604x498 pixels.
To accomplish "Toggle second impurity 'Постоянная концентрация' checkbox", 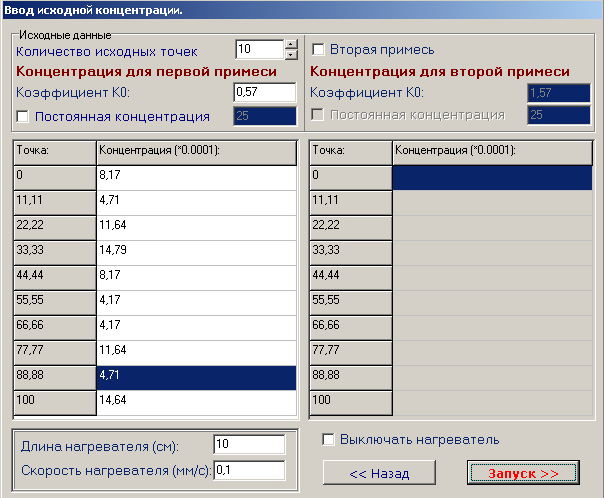I will click(x=317, y=114).
